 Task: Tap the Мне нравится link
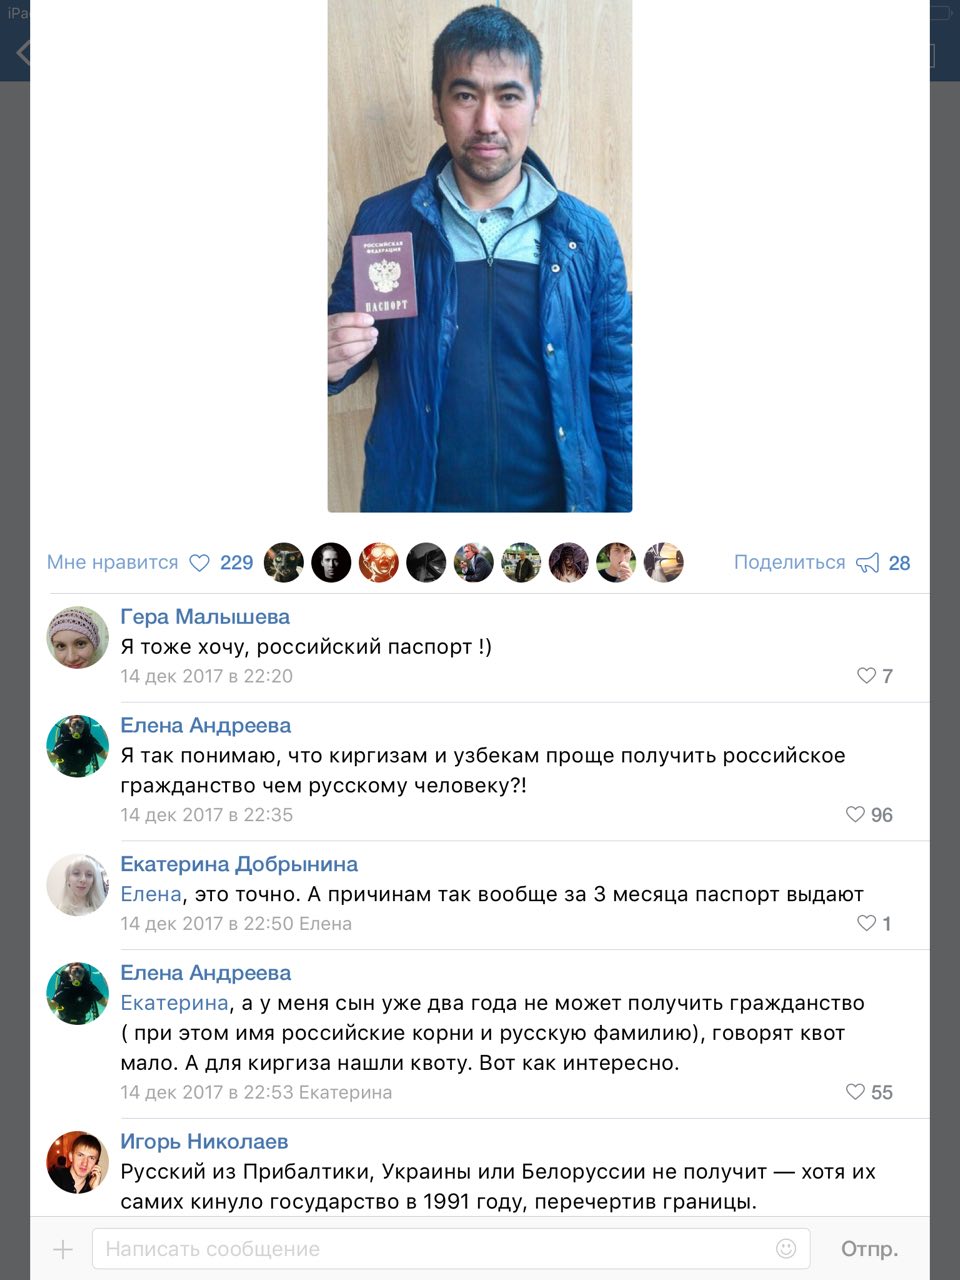(x=112, y=563)
